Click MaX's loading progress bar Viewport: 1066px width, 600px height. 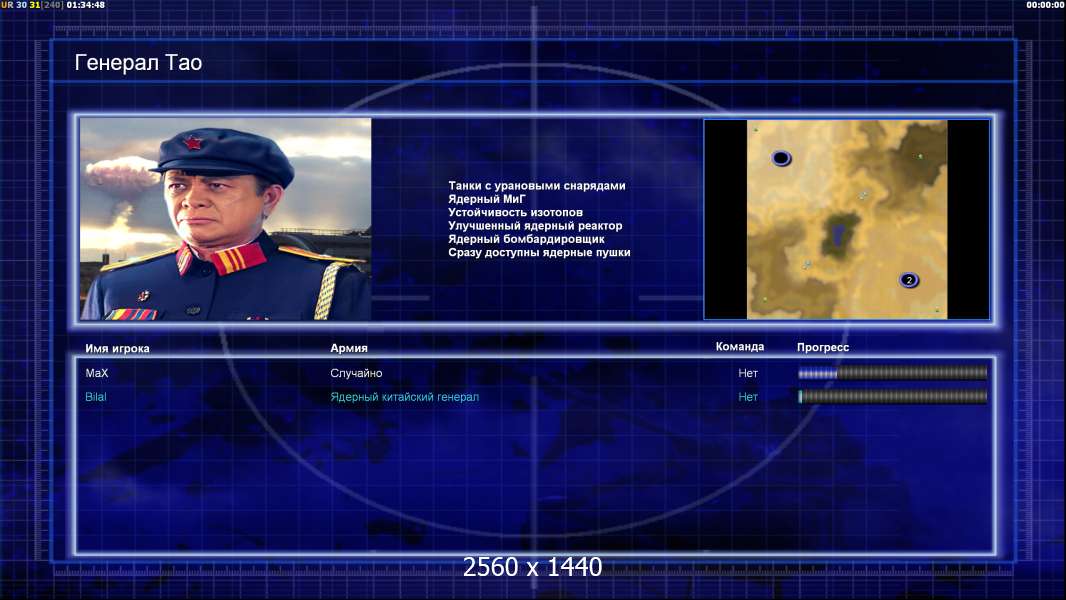[892, 372]
